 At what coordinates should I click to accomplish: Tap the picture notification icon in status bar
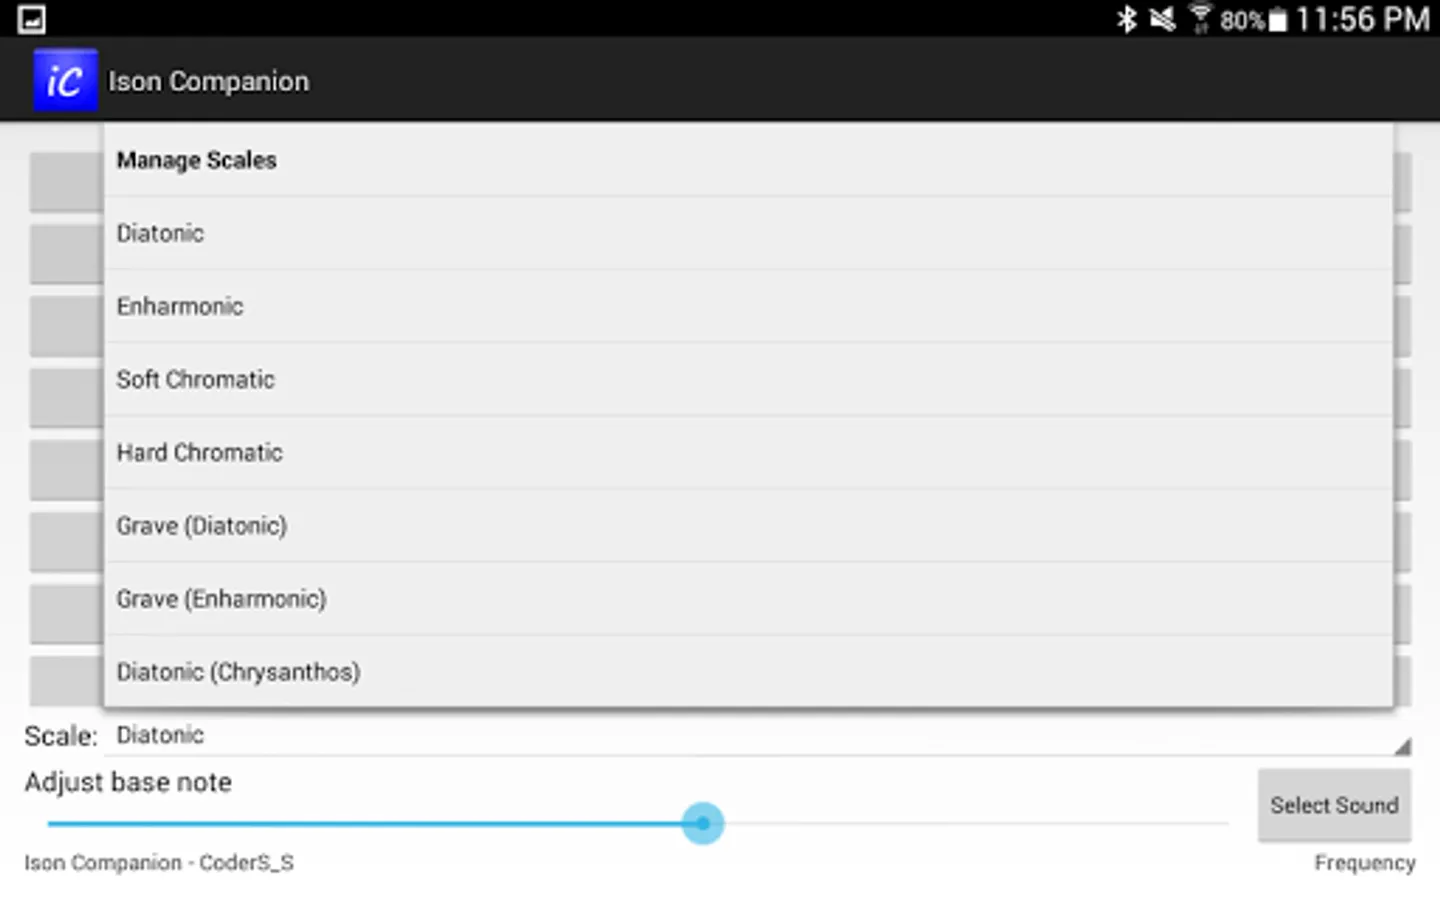32,19
